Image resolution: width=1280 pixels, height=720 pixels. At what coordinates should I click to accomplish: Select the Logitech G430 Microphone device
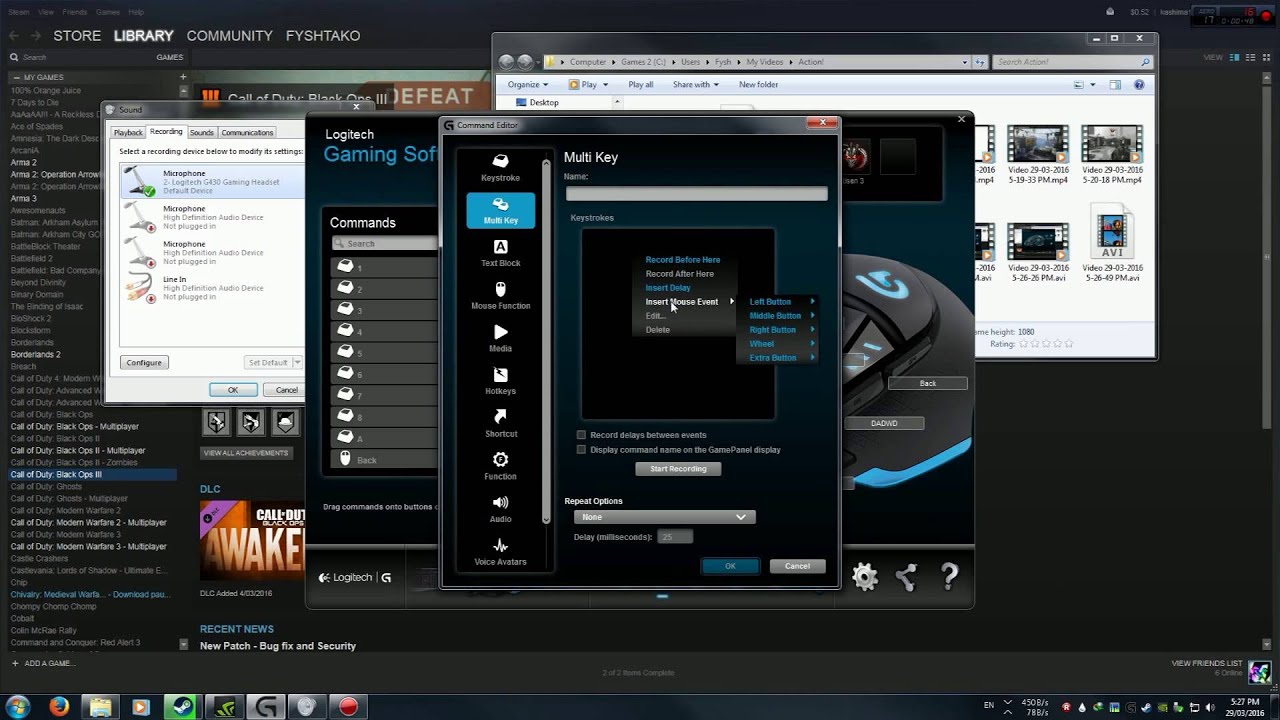click(212, 181)
